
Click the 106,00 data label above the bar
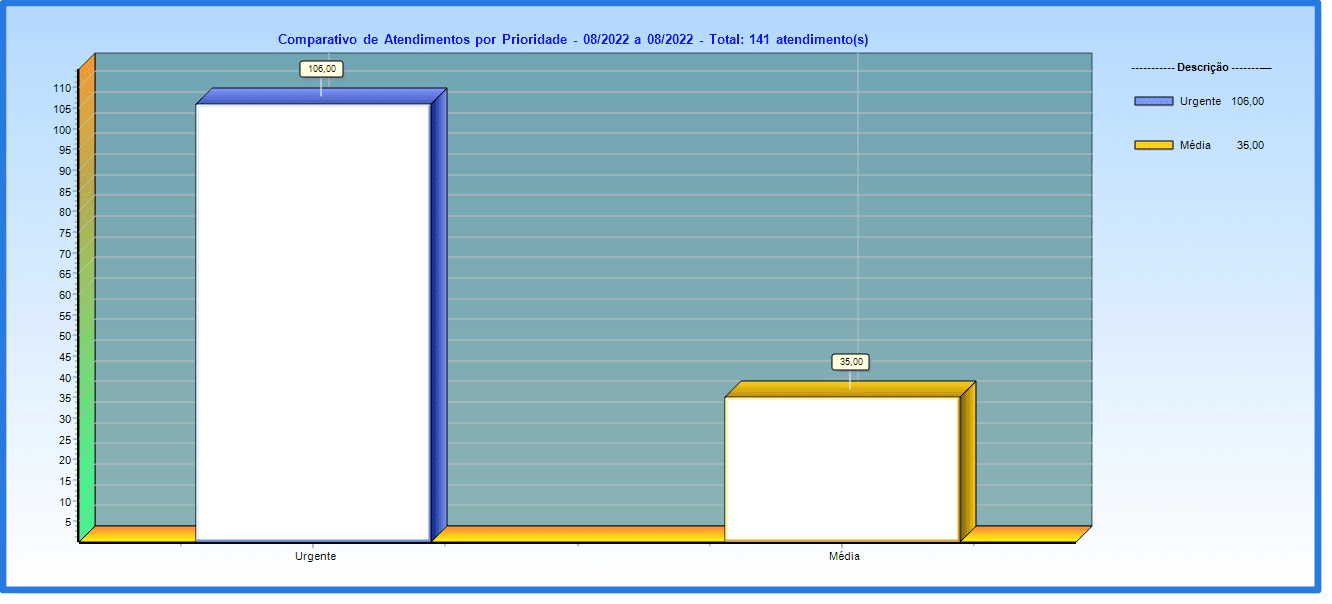tap(322, 69)
